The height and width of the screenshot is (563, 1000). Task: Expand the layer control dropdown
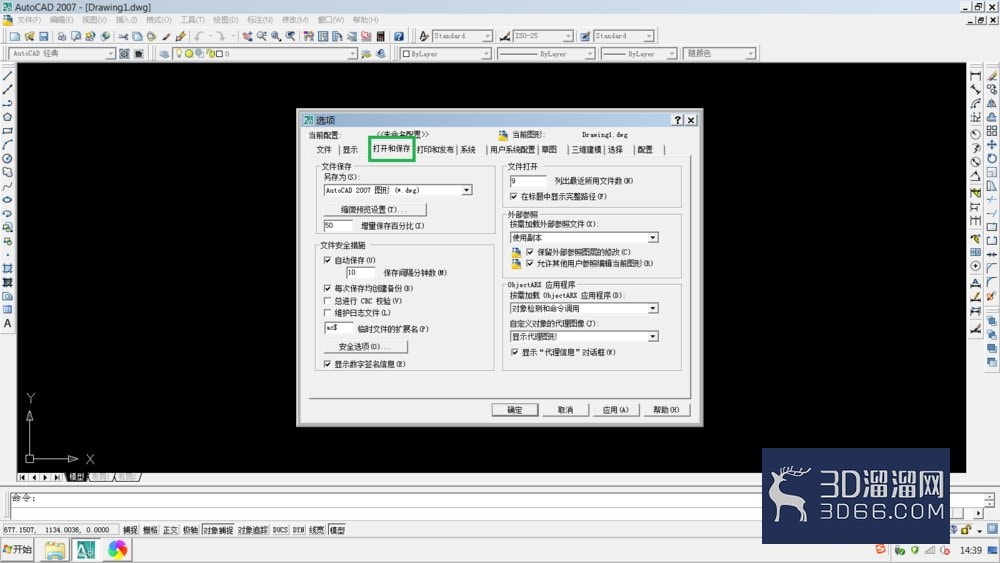tap(353, 54)
